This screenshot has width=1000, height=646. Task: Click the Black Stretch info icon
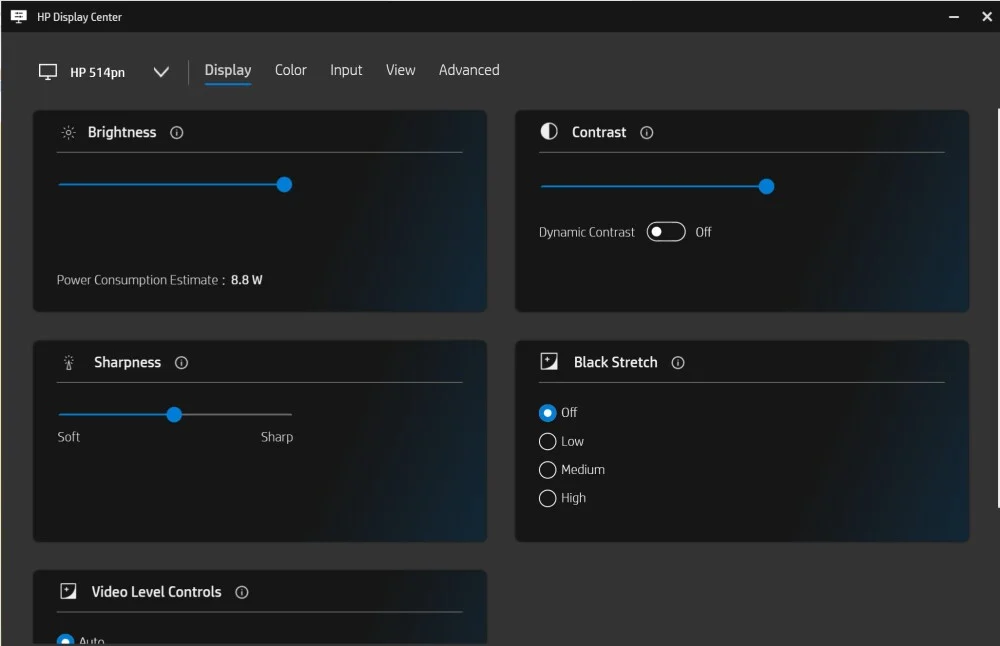[x=678, y=363]
